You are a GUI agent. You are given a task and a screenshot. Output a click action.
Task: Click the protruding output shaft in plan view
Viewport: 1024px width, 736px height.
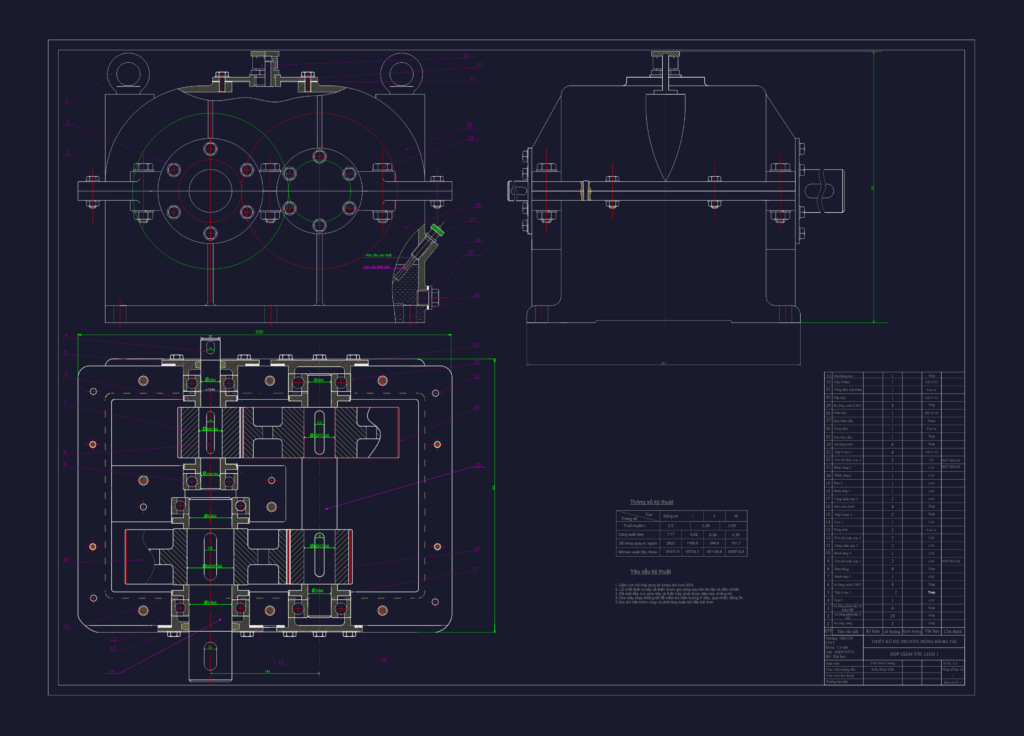(210, 656)
